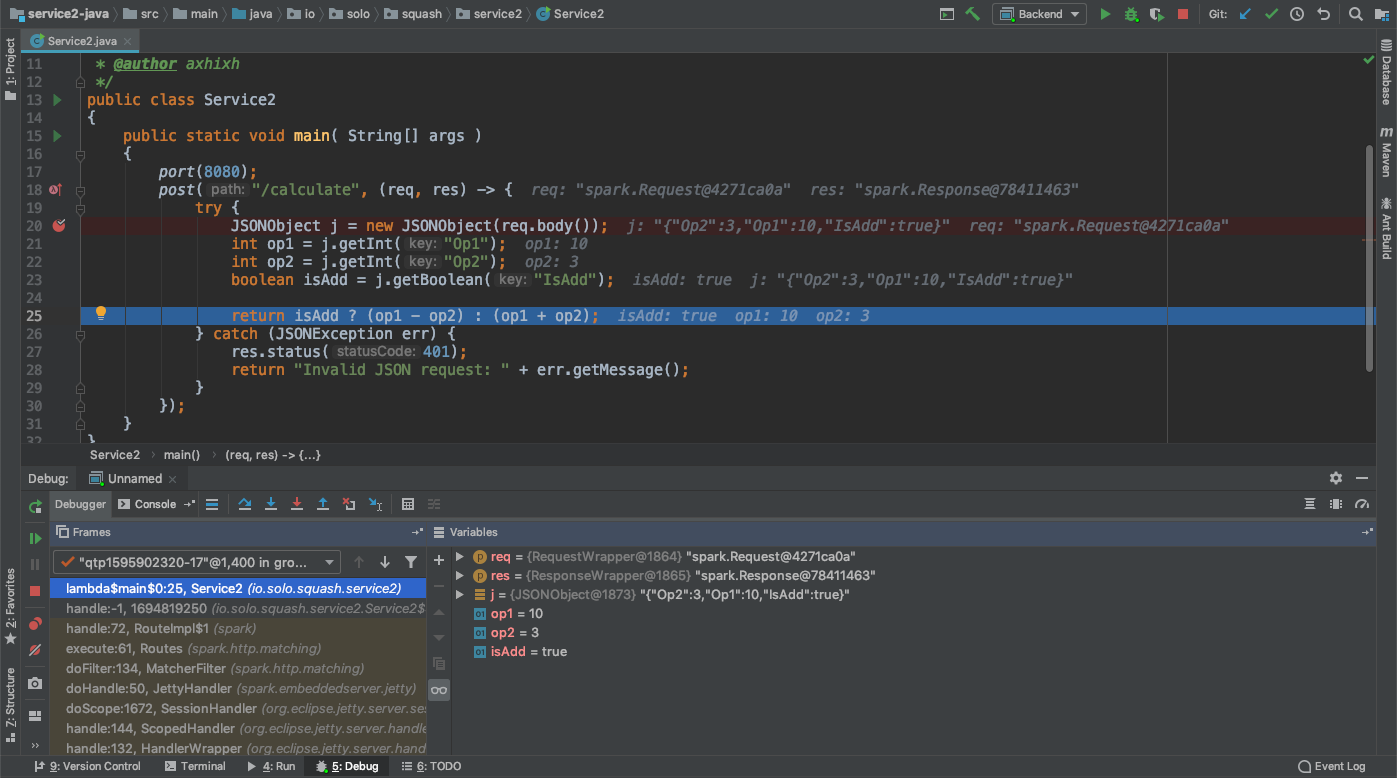The image size is (1397, 778).
Task: Open View Breakpoints in the debug sidebar
Action: [x=35, y=623]
